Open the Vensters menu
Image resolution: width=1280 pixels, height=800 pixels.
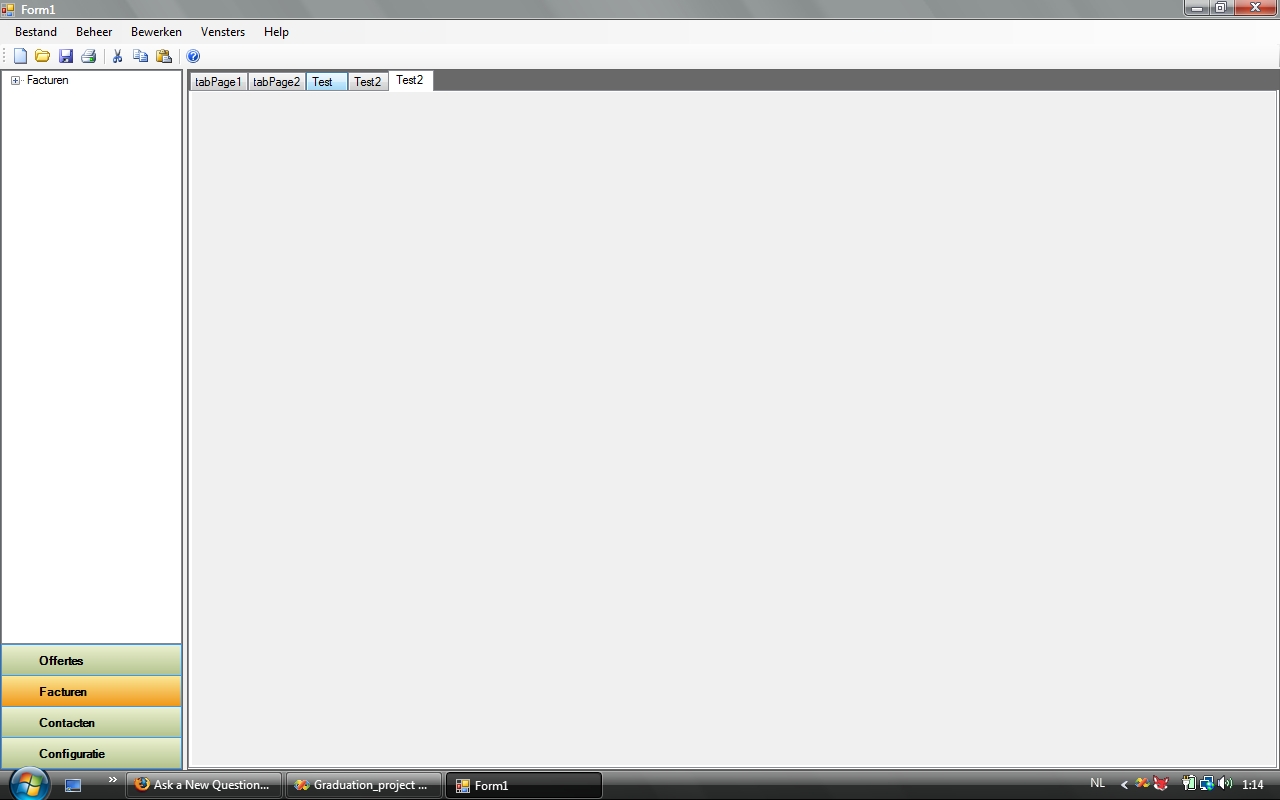coord(222,31)
